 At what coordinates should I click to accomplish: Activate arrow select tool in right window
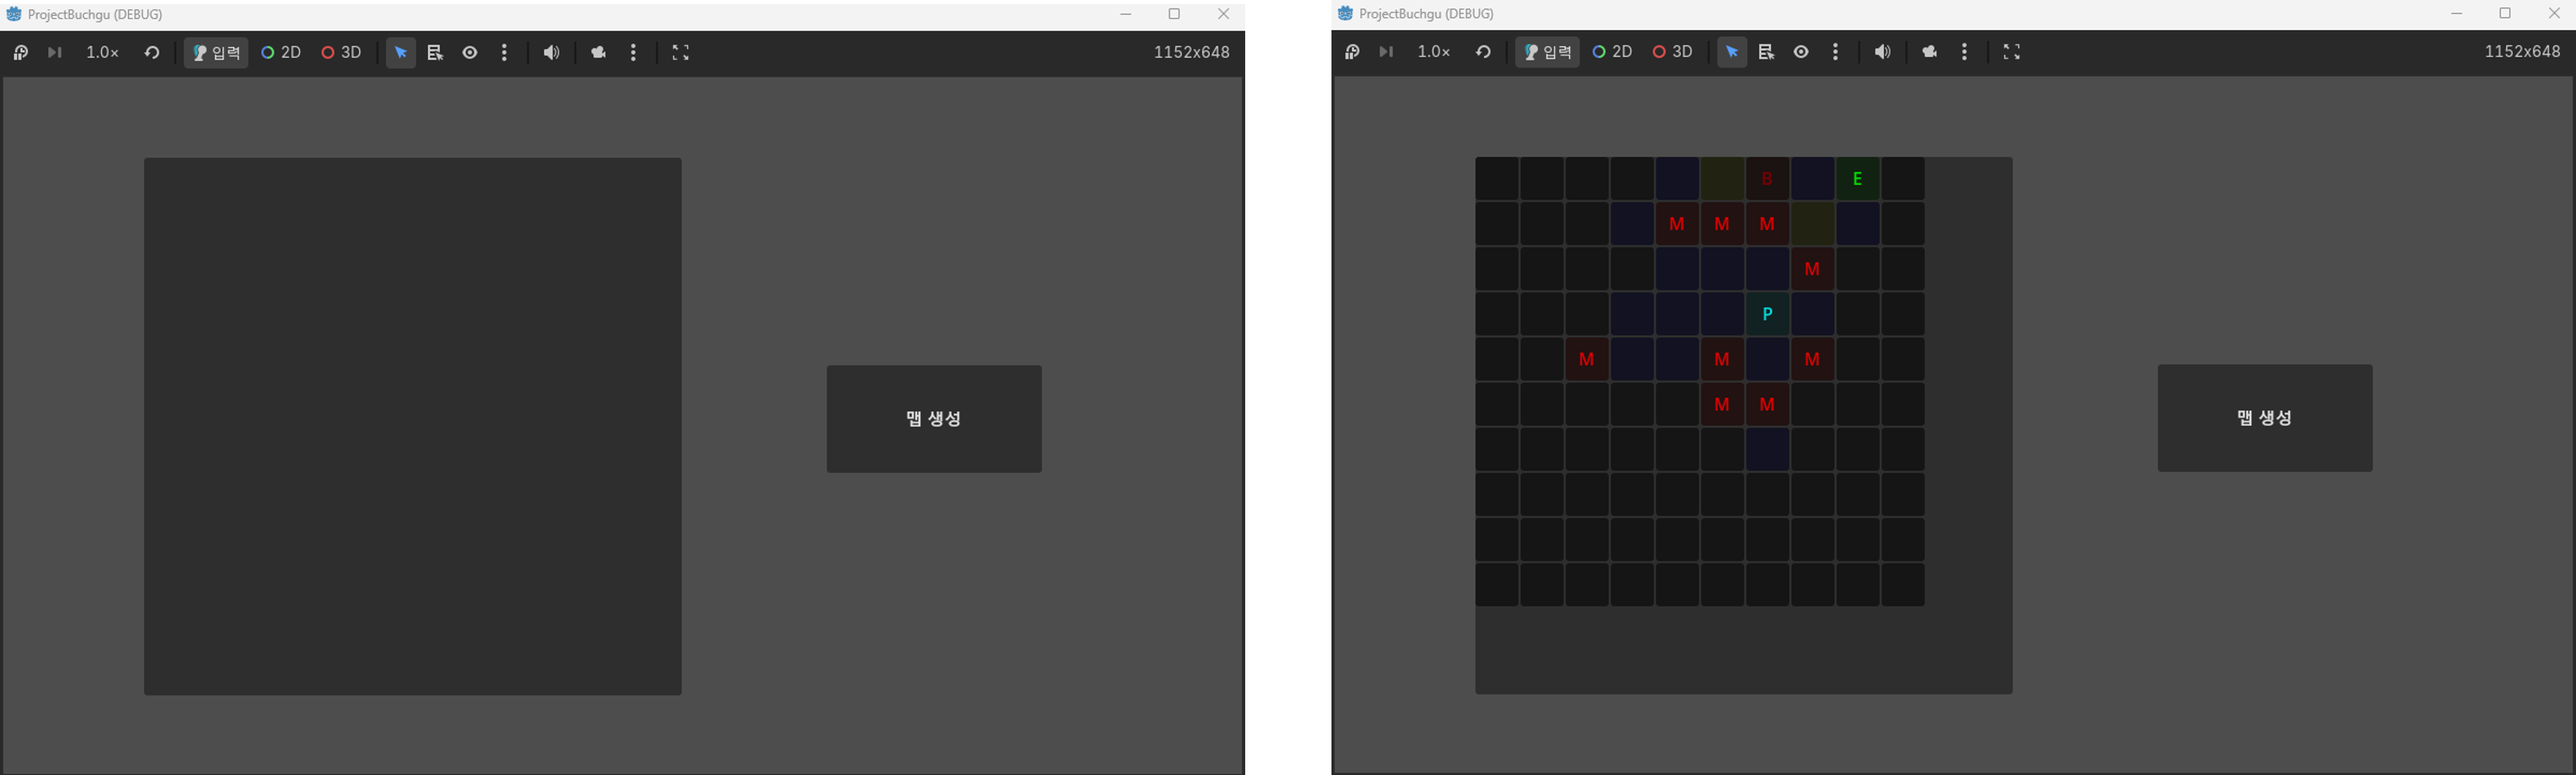(1731, 52)
